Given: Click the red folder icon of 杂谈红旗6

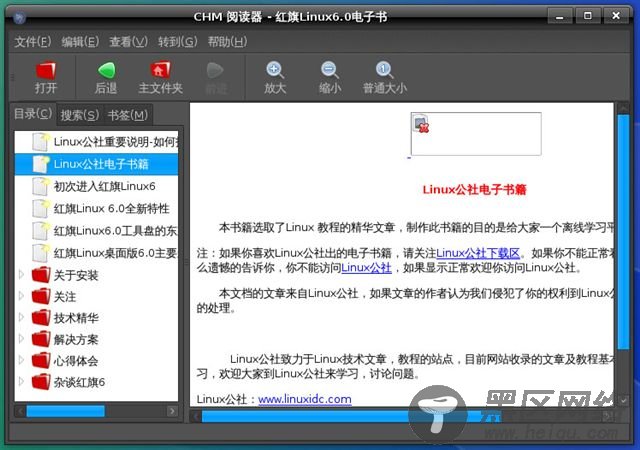Looking at the screenshot, I should [x=41, y=382].
